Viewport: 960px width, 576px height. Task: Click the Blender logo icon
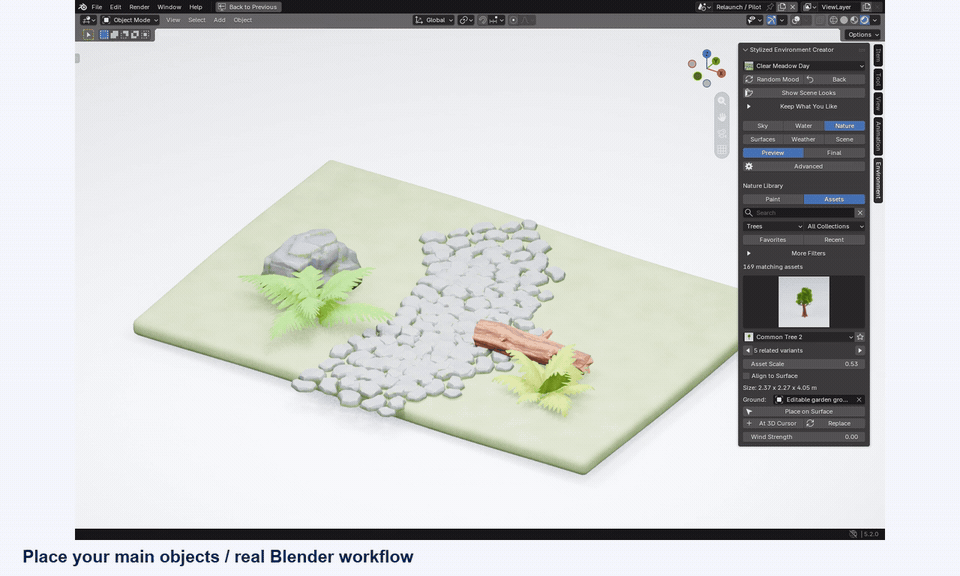tap(83, 7)
